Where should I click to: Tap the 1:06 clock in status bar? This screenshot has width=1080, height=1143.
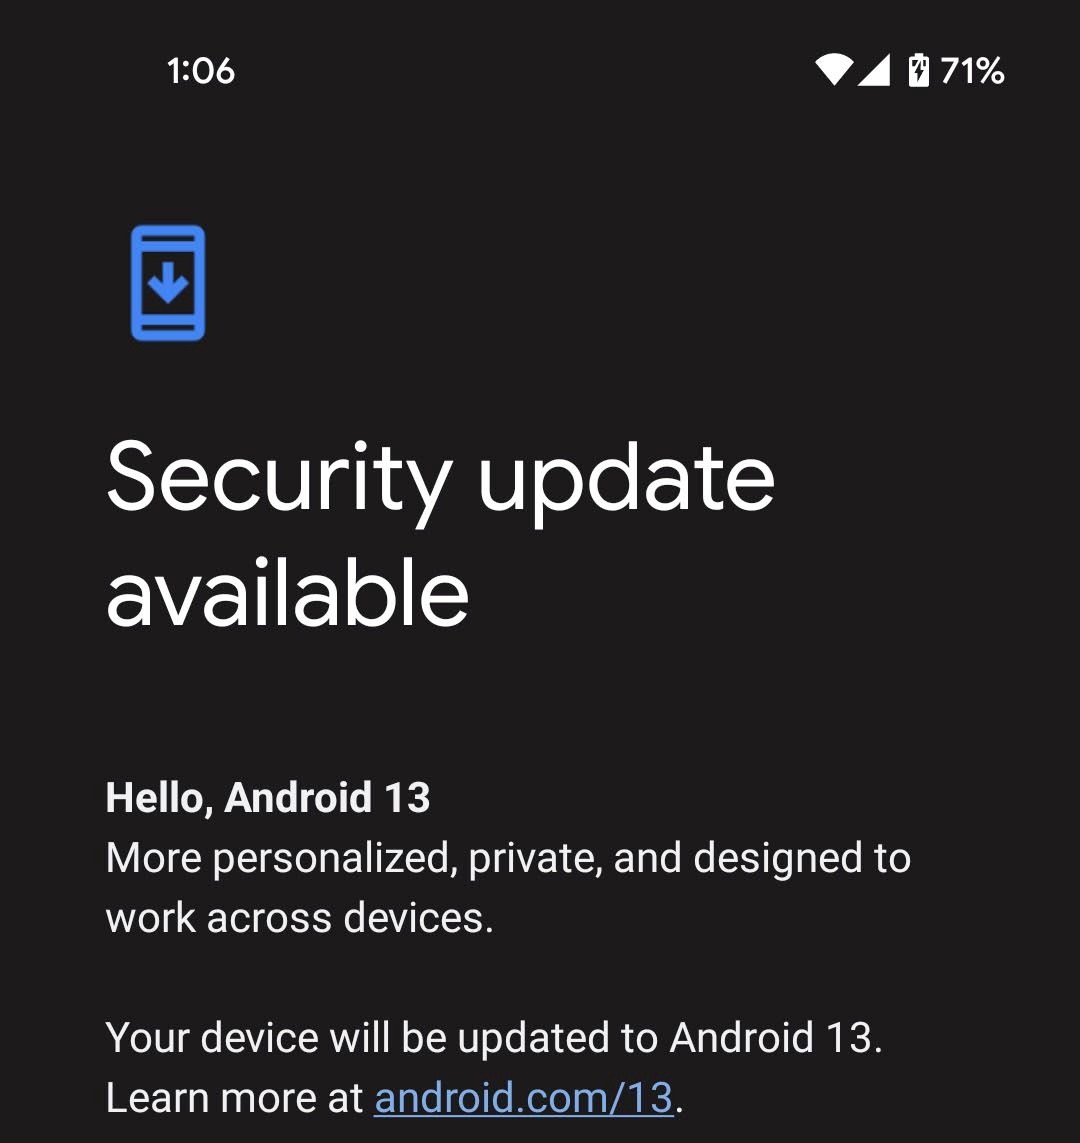[200, 71]
